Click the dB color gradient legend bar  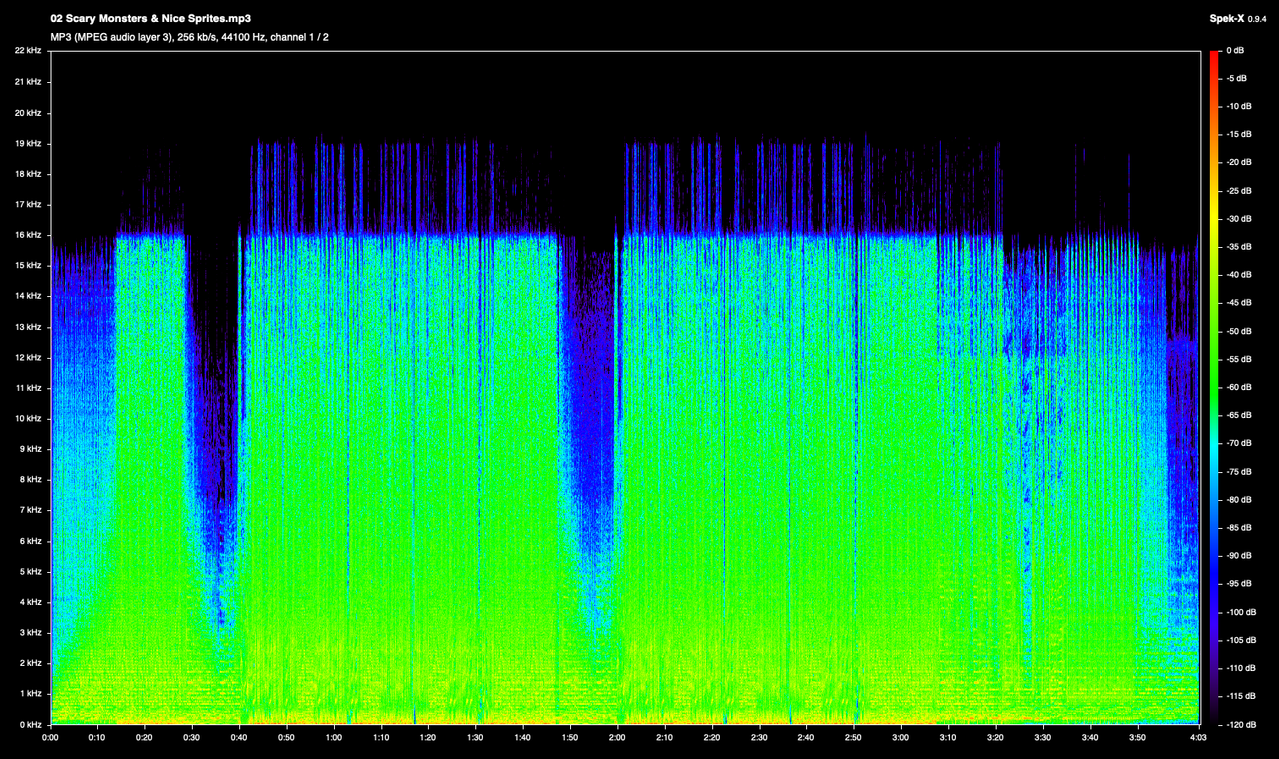(1214, 387)
